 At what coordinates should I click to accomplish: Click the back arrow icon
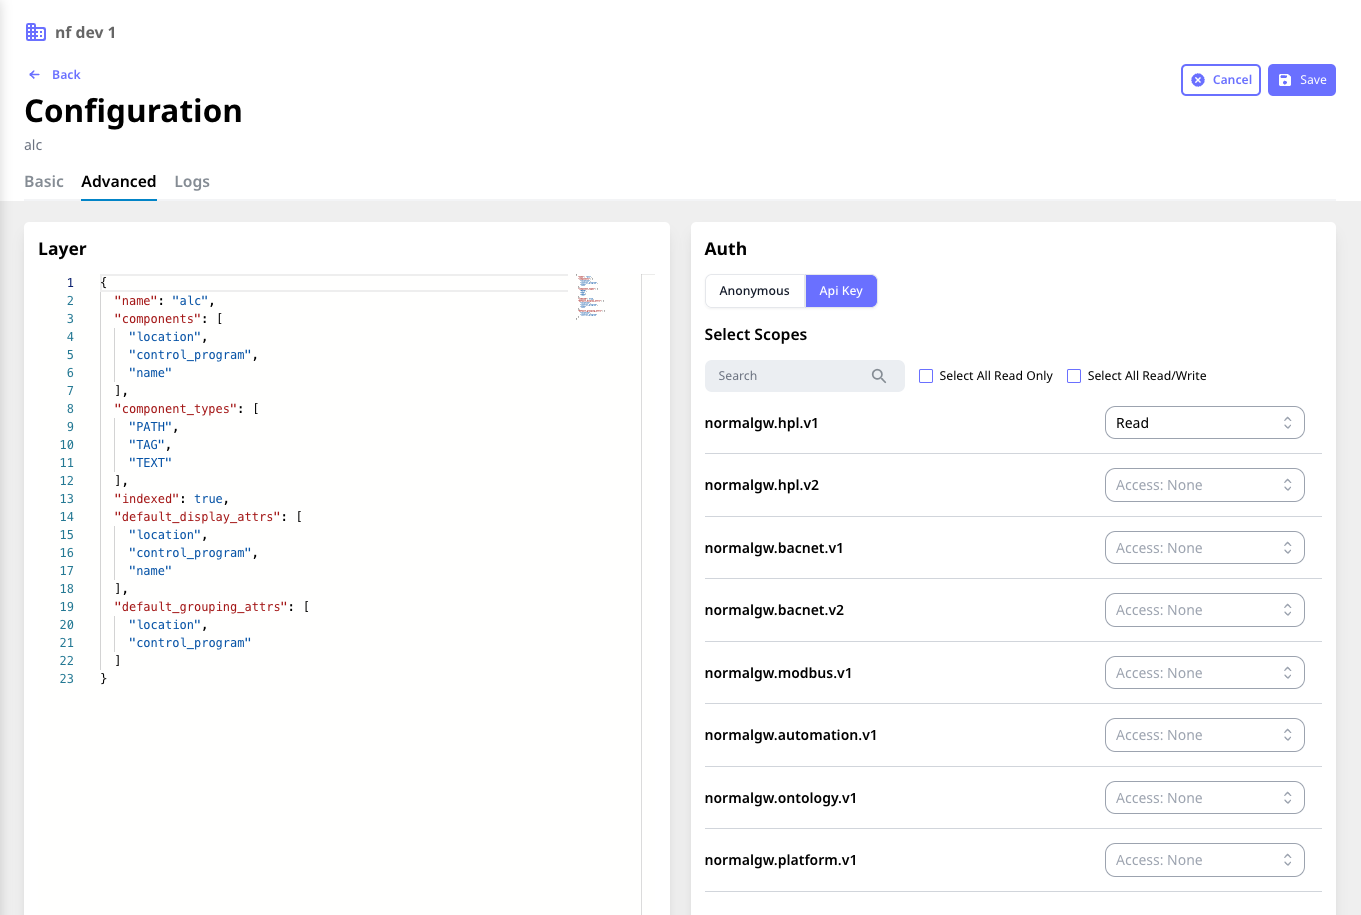[34, 75]
